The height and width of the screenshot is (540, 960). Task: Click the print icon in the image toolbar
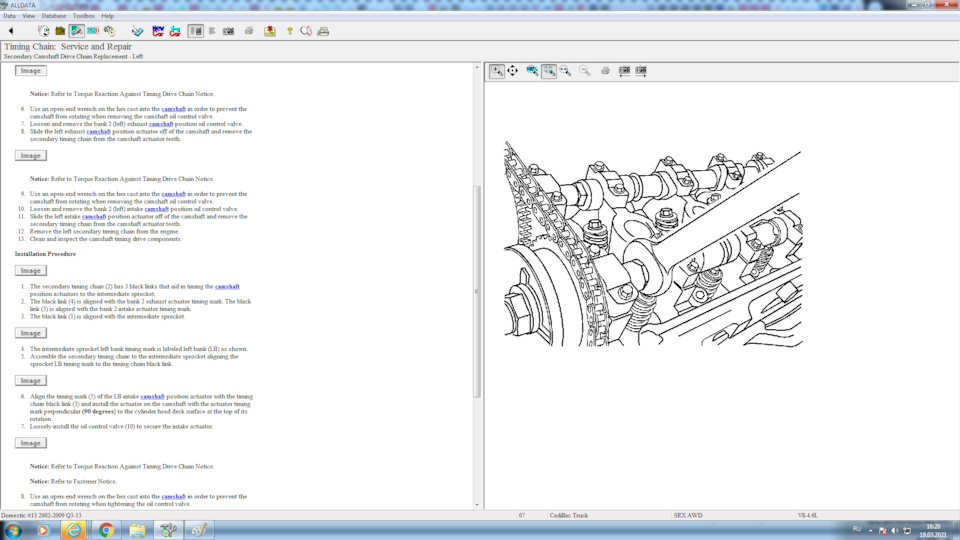tap(605, 71)
